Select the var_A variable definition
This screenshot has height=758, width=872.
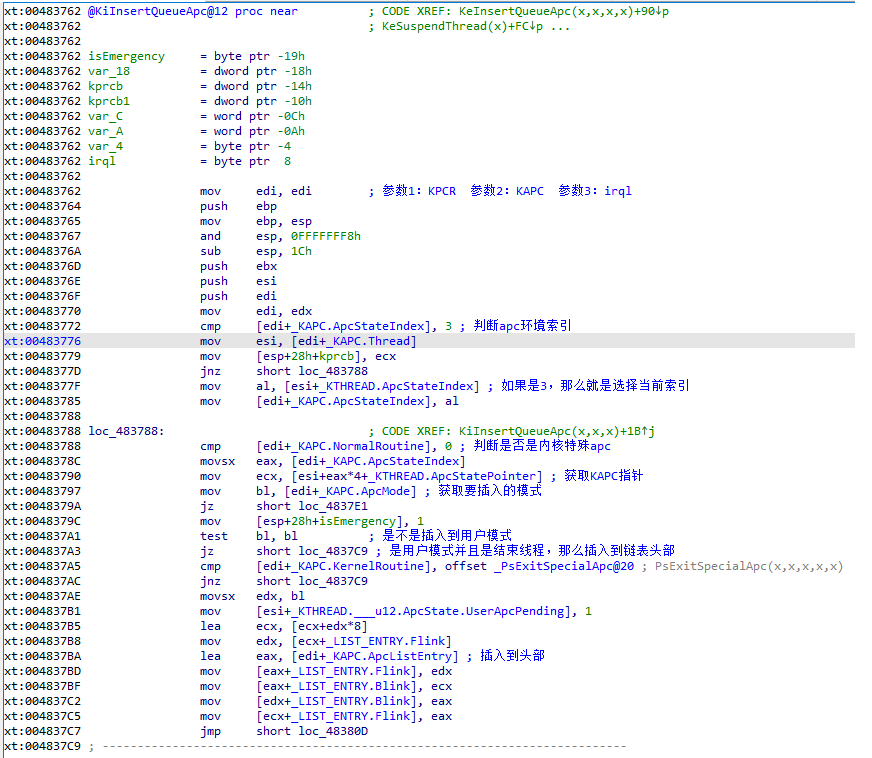coord(106,131)
